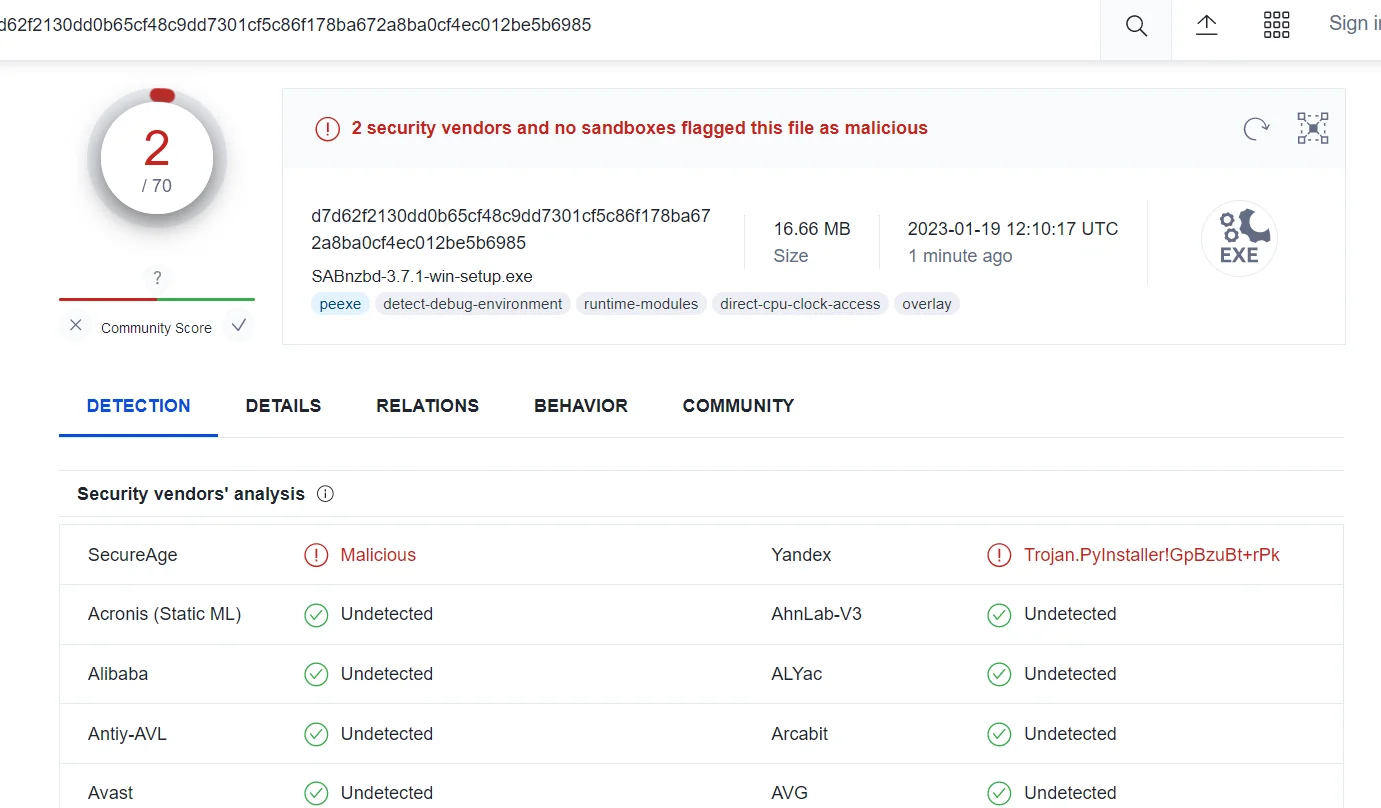The height and width of the screenshot is (808, 1381).
Task: Click the Antiy-AVL vendor name
Action: pos(127,734)
